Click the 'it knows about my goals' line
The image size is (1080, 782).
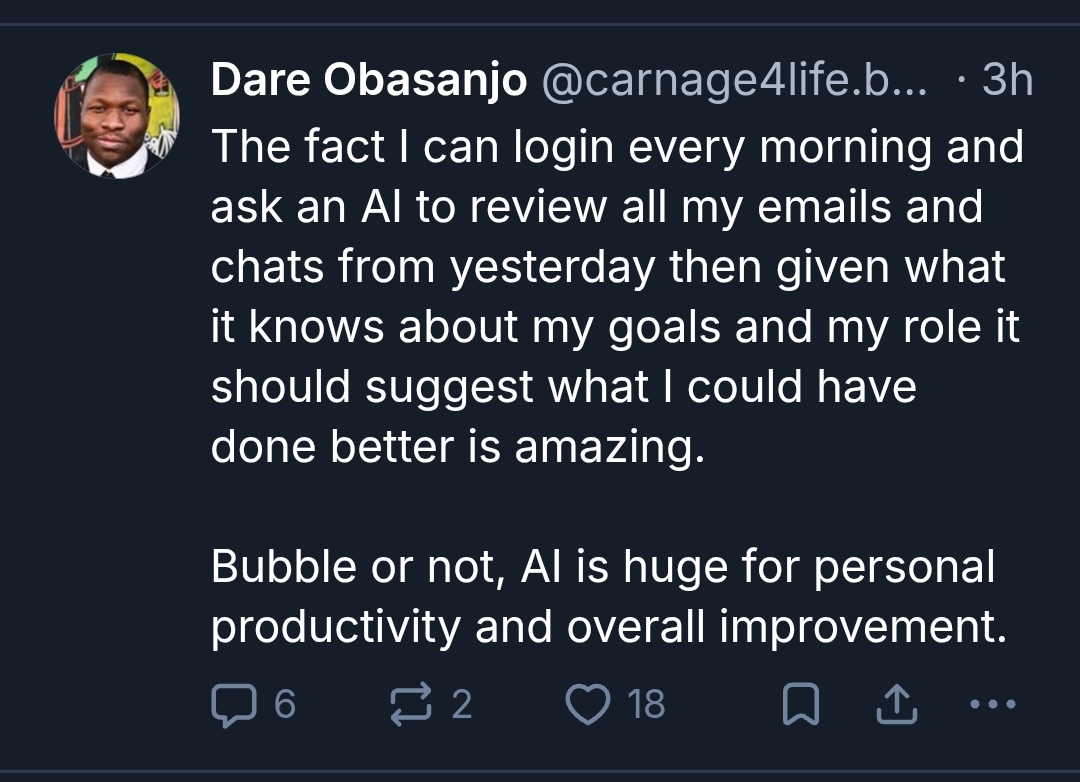[615, 327]
